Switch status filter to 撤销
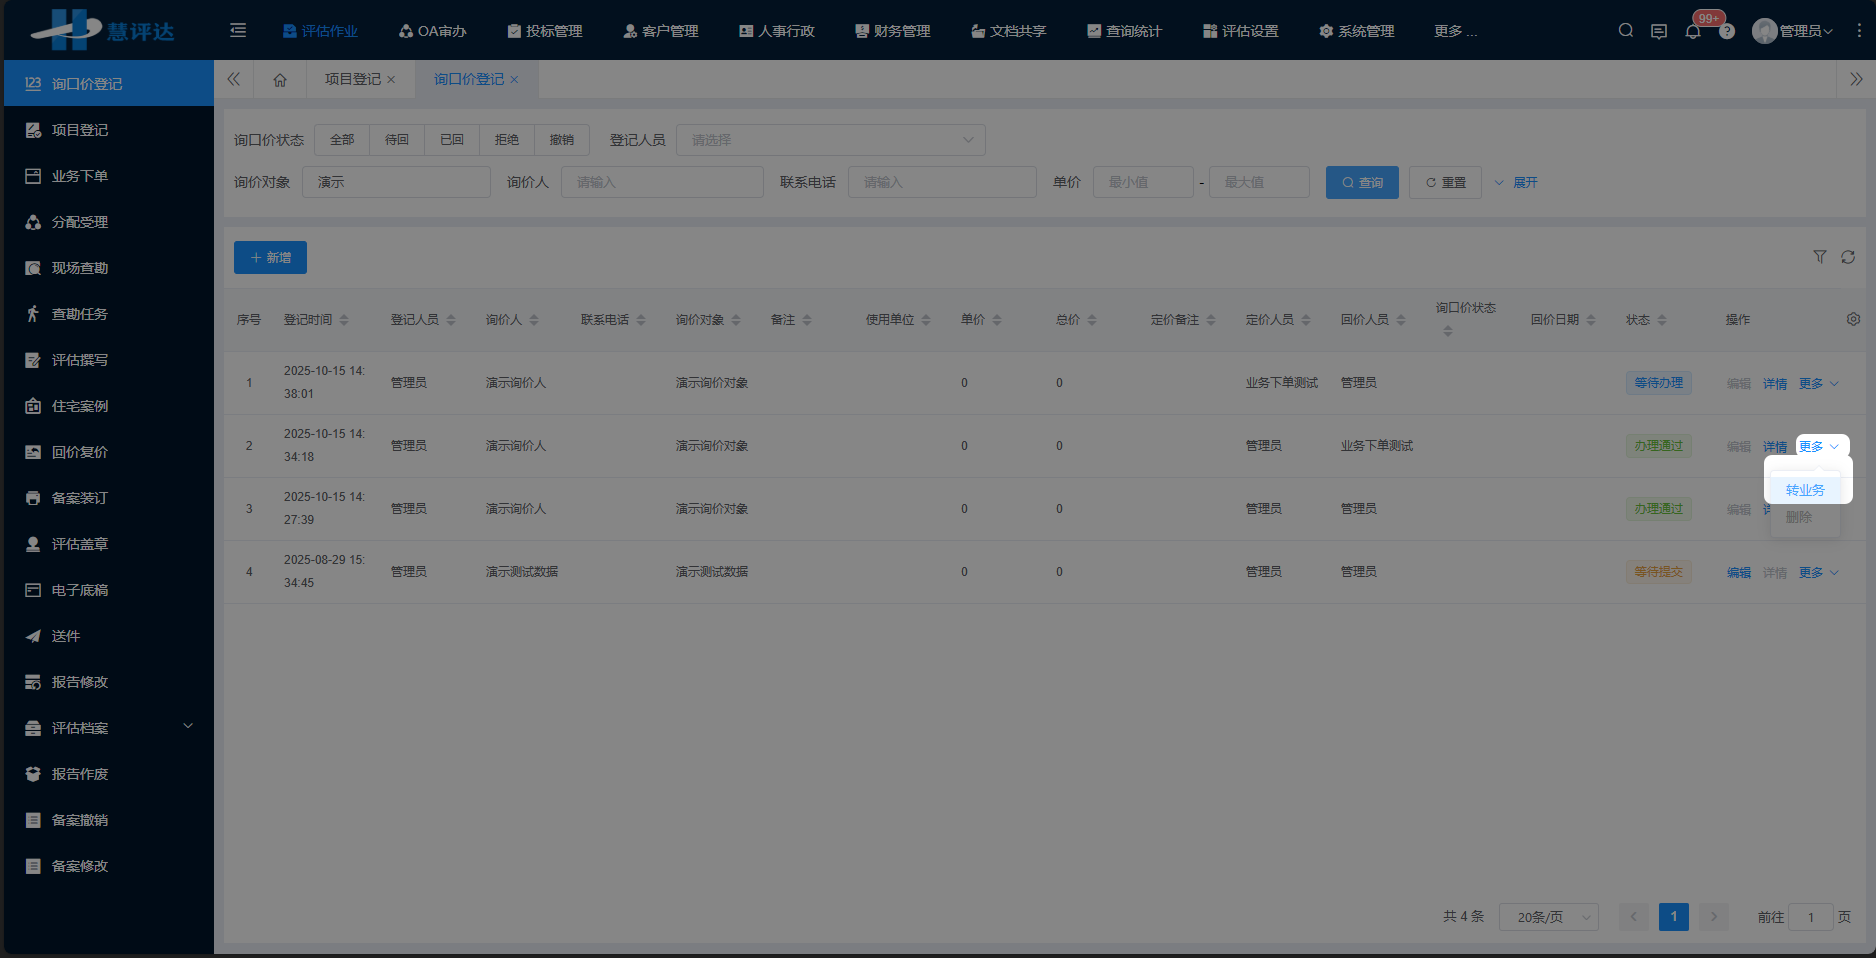This screenshot has height=958, width=1876. coord(561,139)
